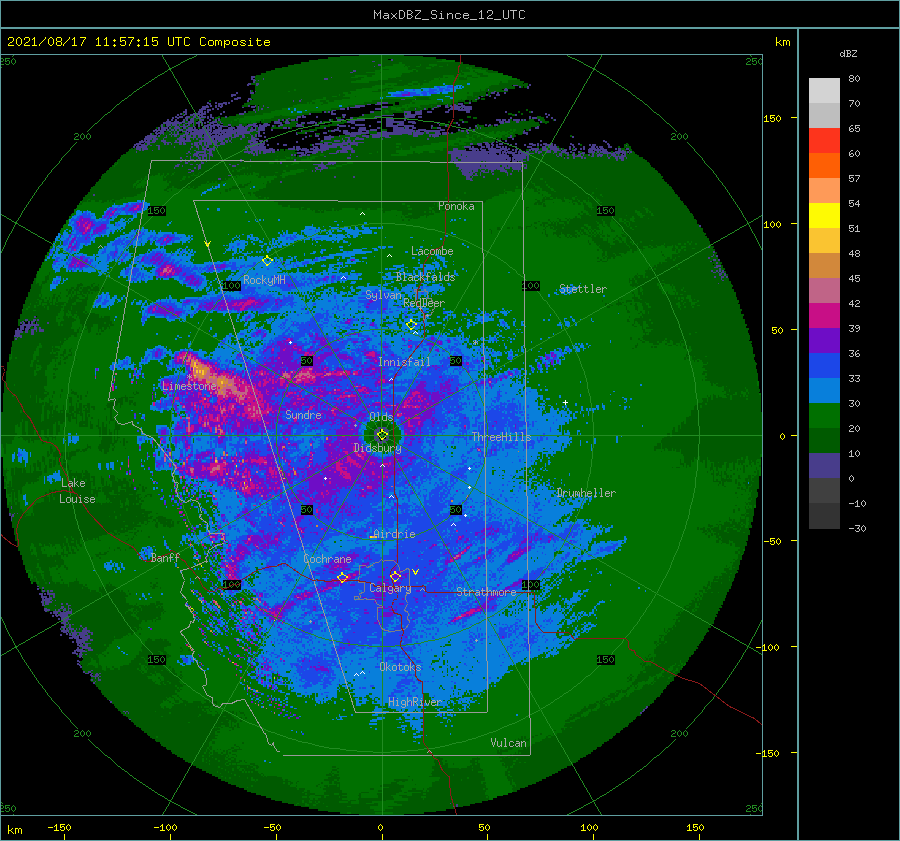Click the Limestone label
Viewport: 900px width, 841px height.
tap(189, 386)
